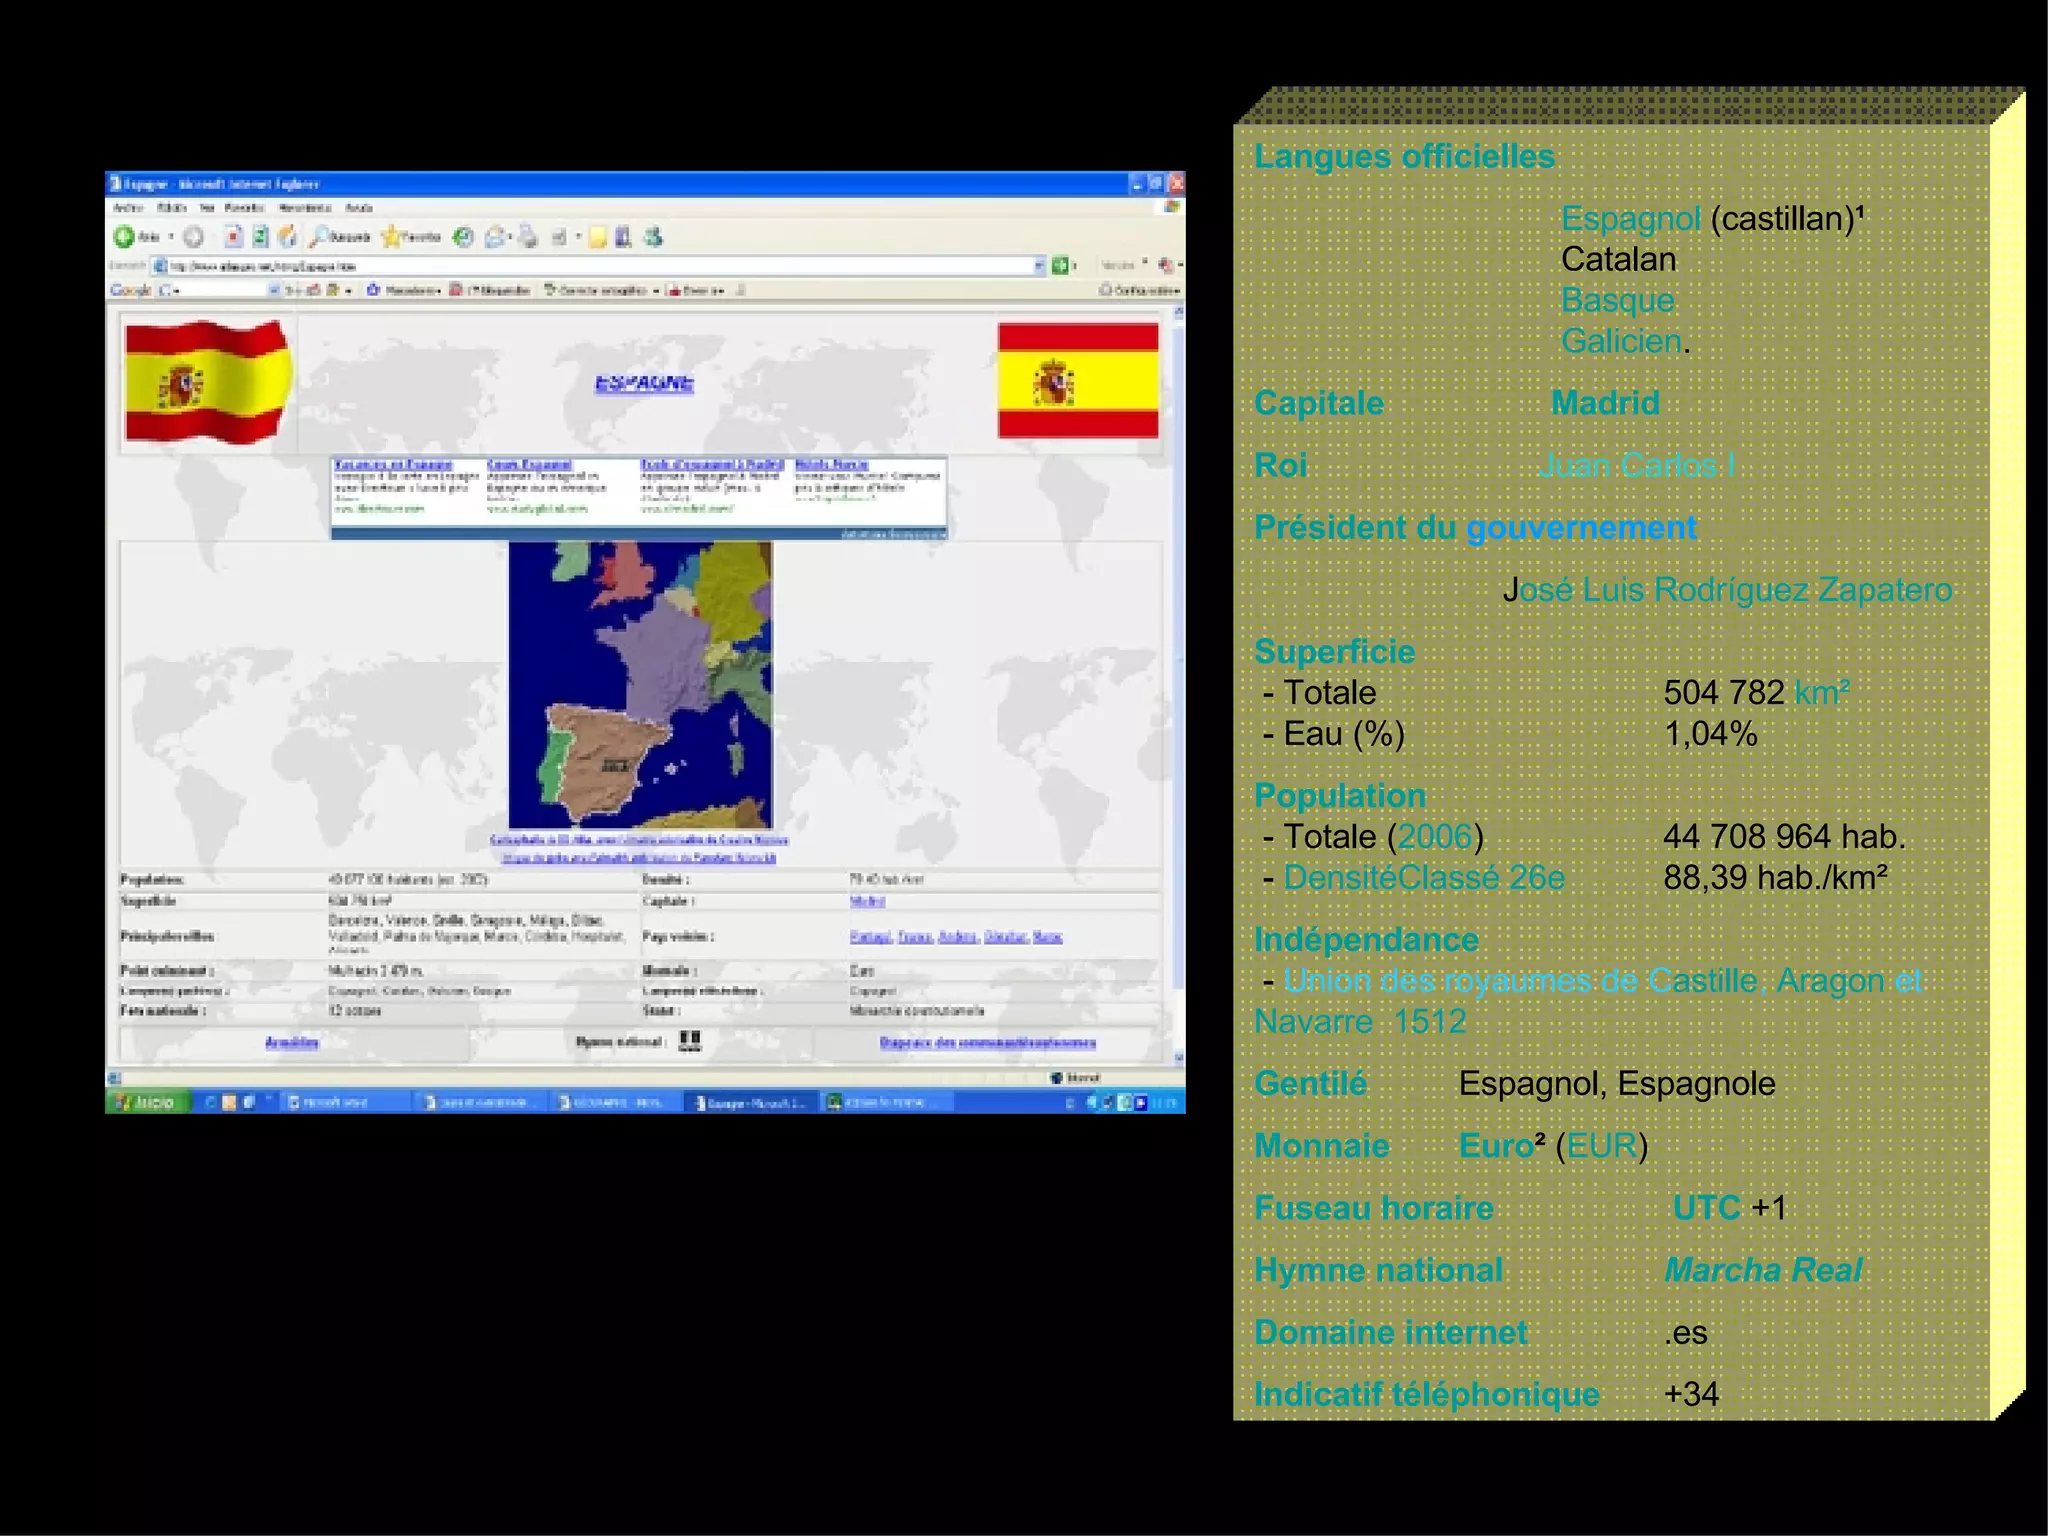Click the yellow note toolbar icon
2048x1536 pixels.
(597, 237)
